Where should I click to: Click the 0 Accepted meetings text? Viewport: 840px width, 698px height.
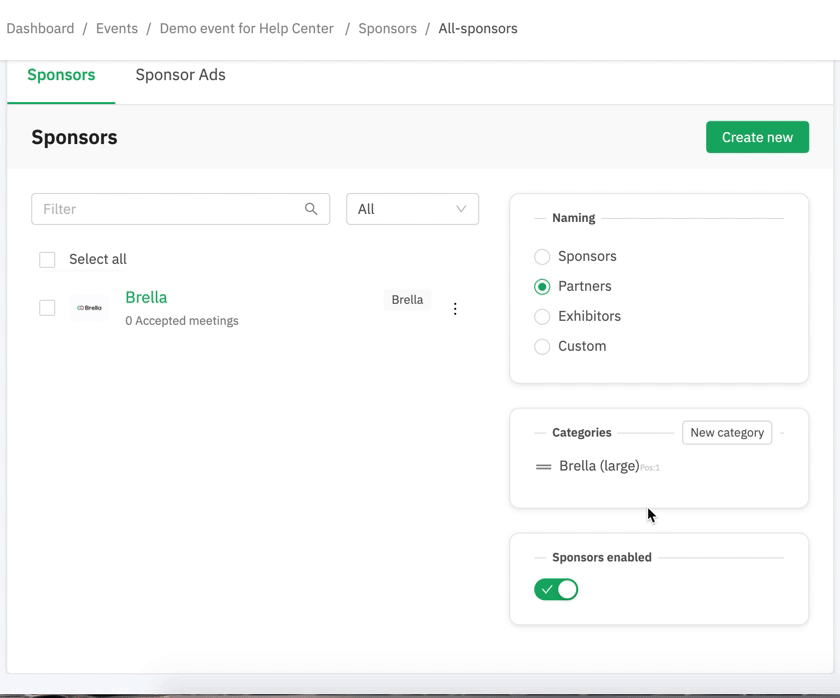coord(182,321)
